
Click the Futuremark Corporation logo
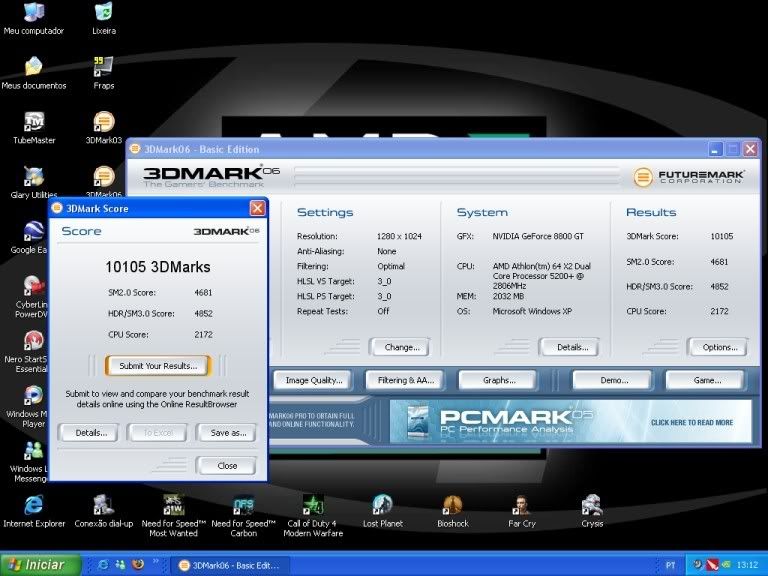tap(689, 177)
